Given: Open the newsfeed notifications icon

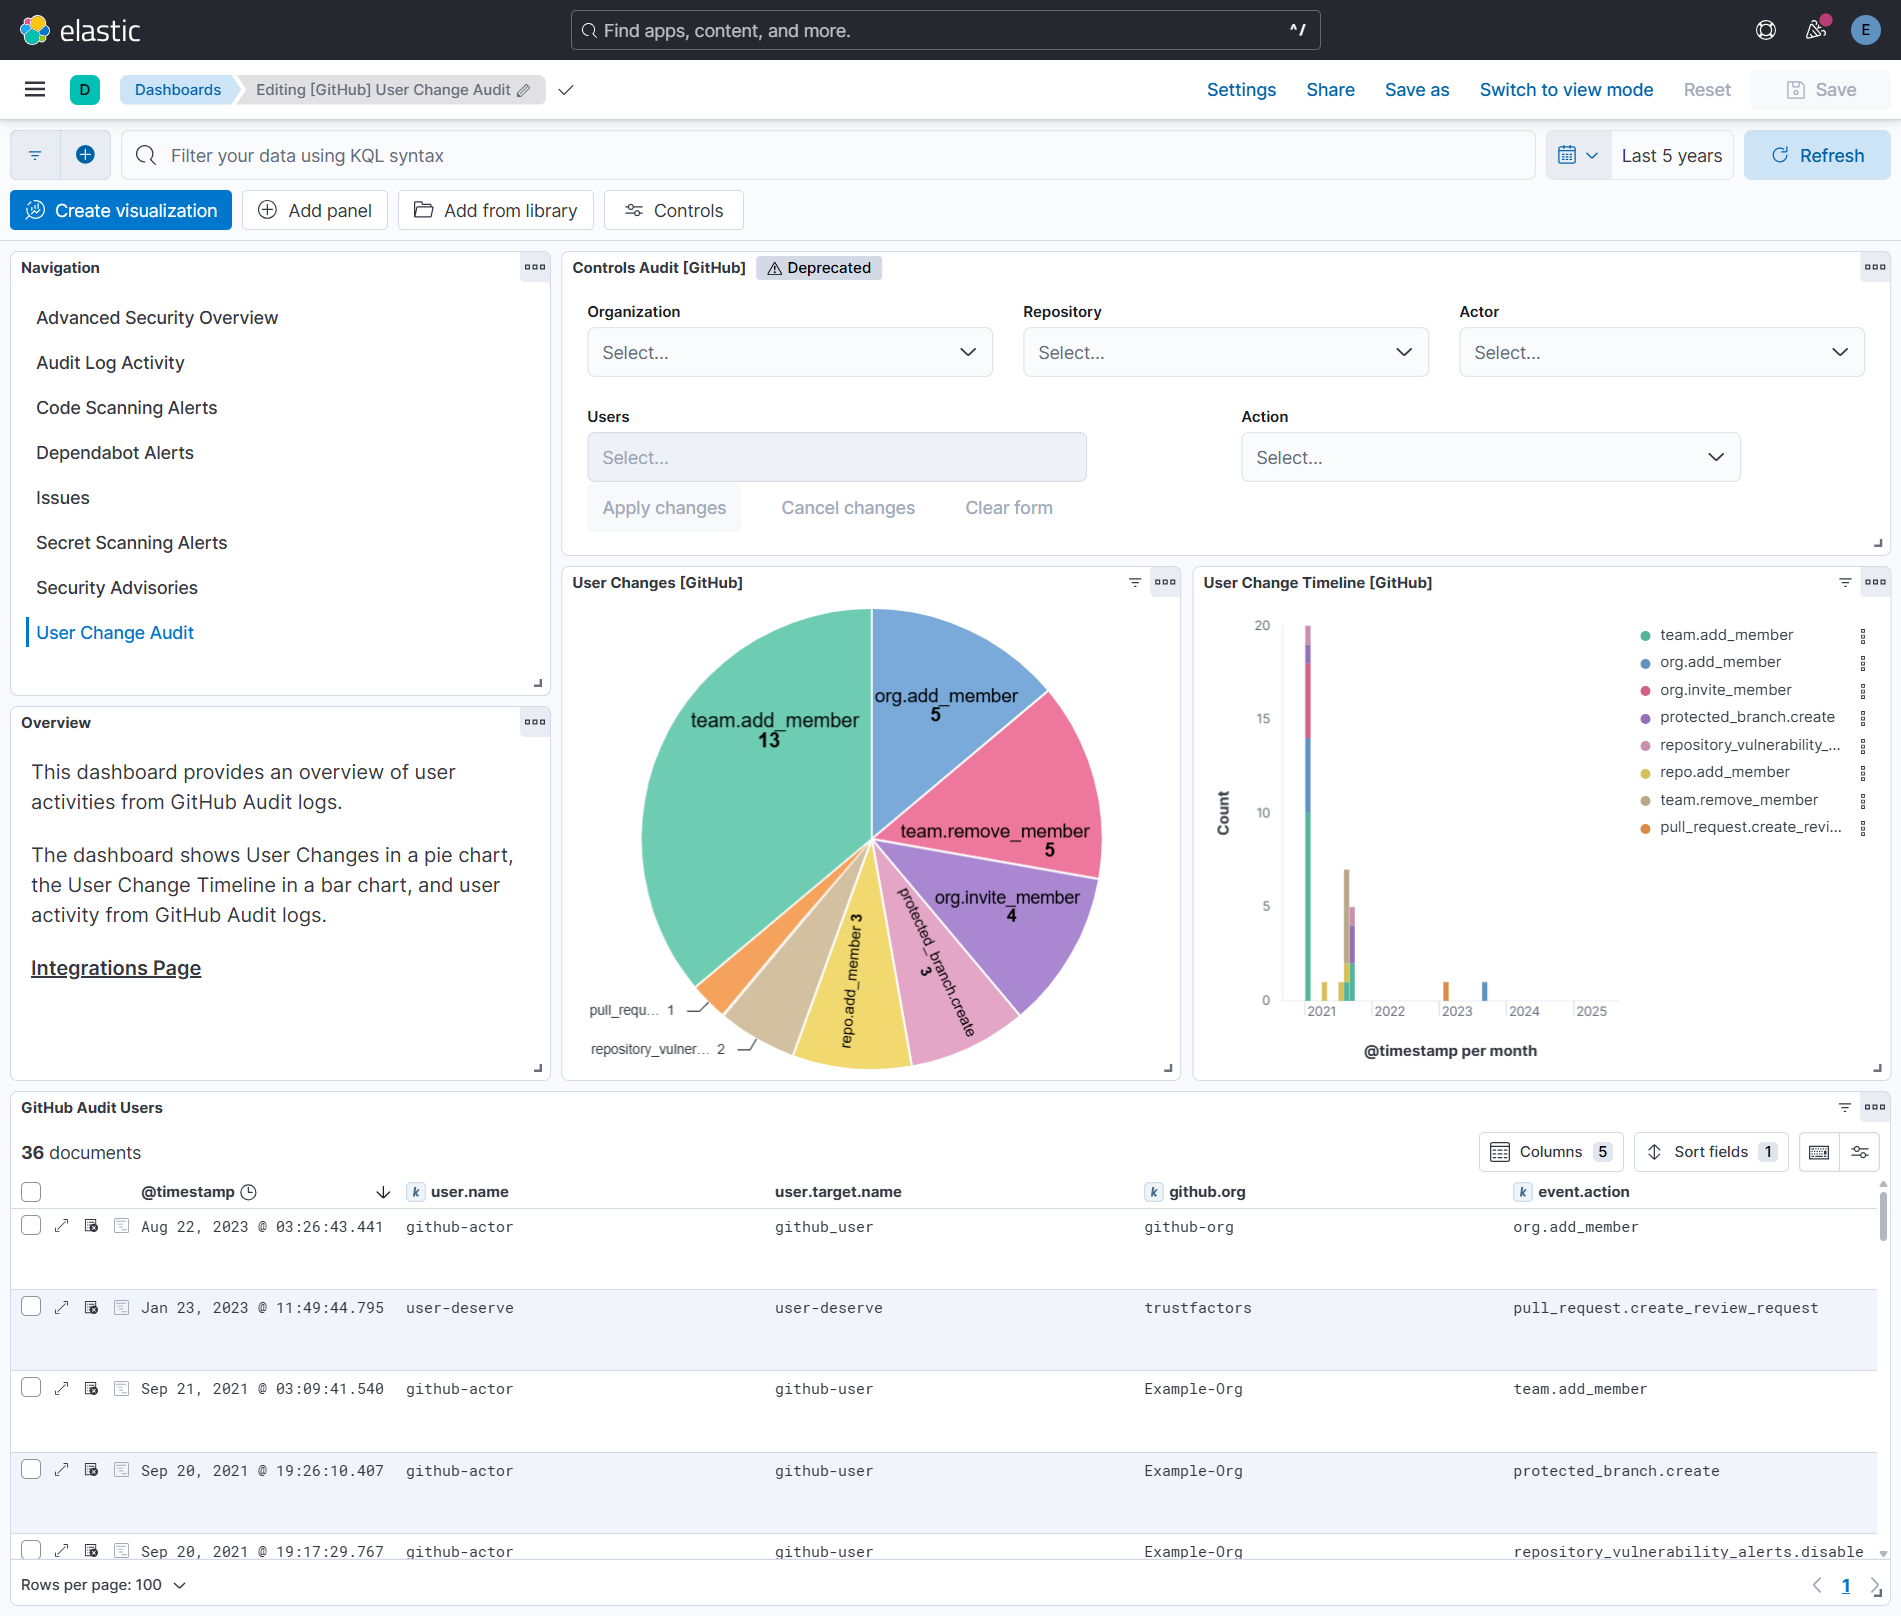Looking at the screenshot, I should tap(1816, 30).
